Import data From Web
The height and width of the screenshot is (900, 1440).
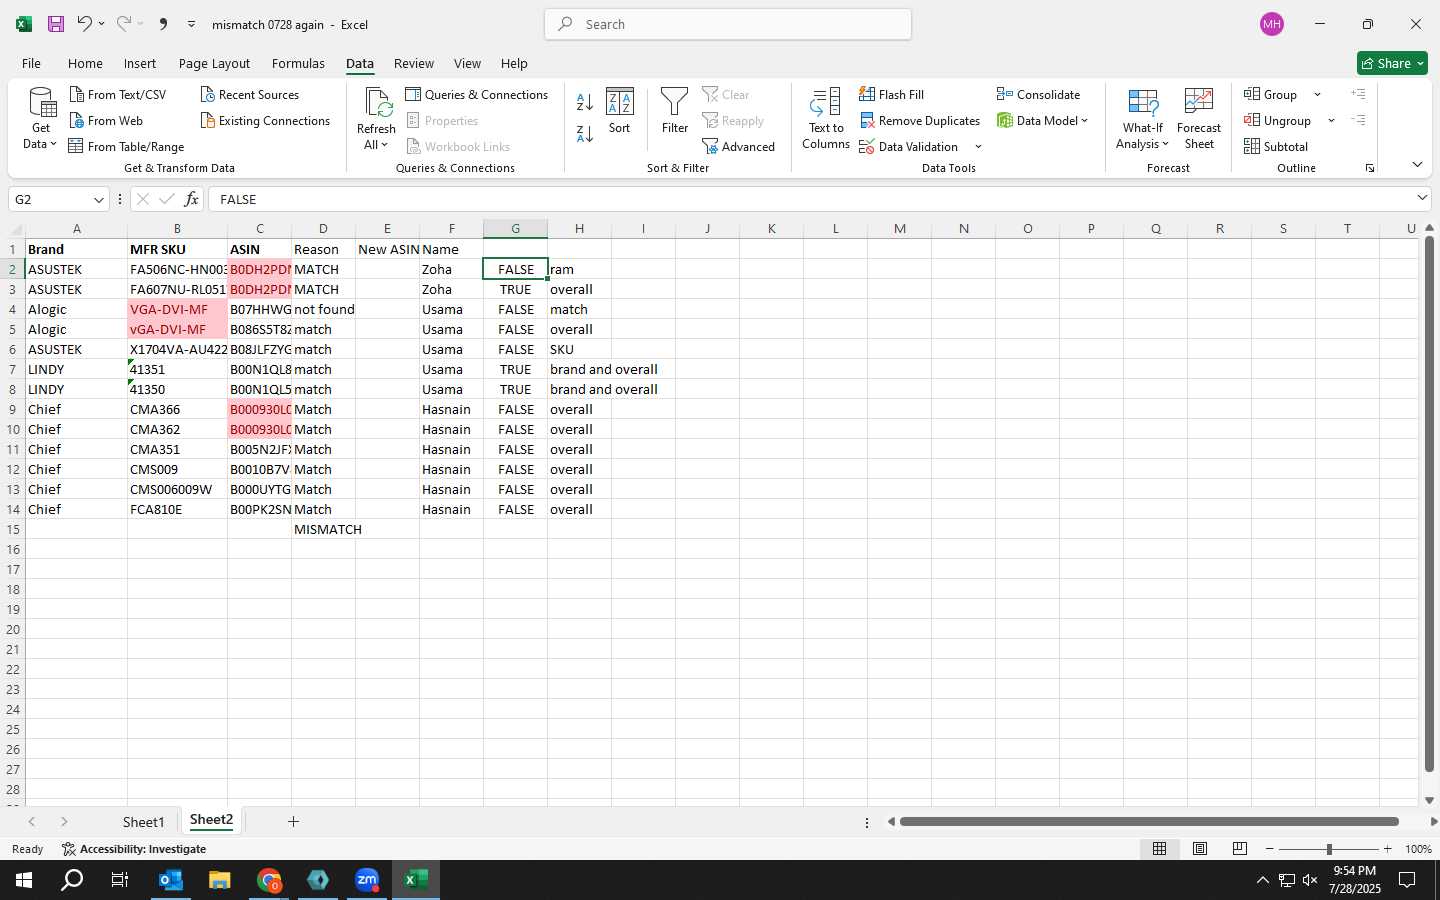click(x=106, y=121)
